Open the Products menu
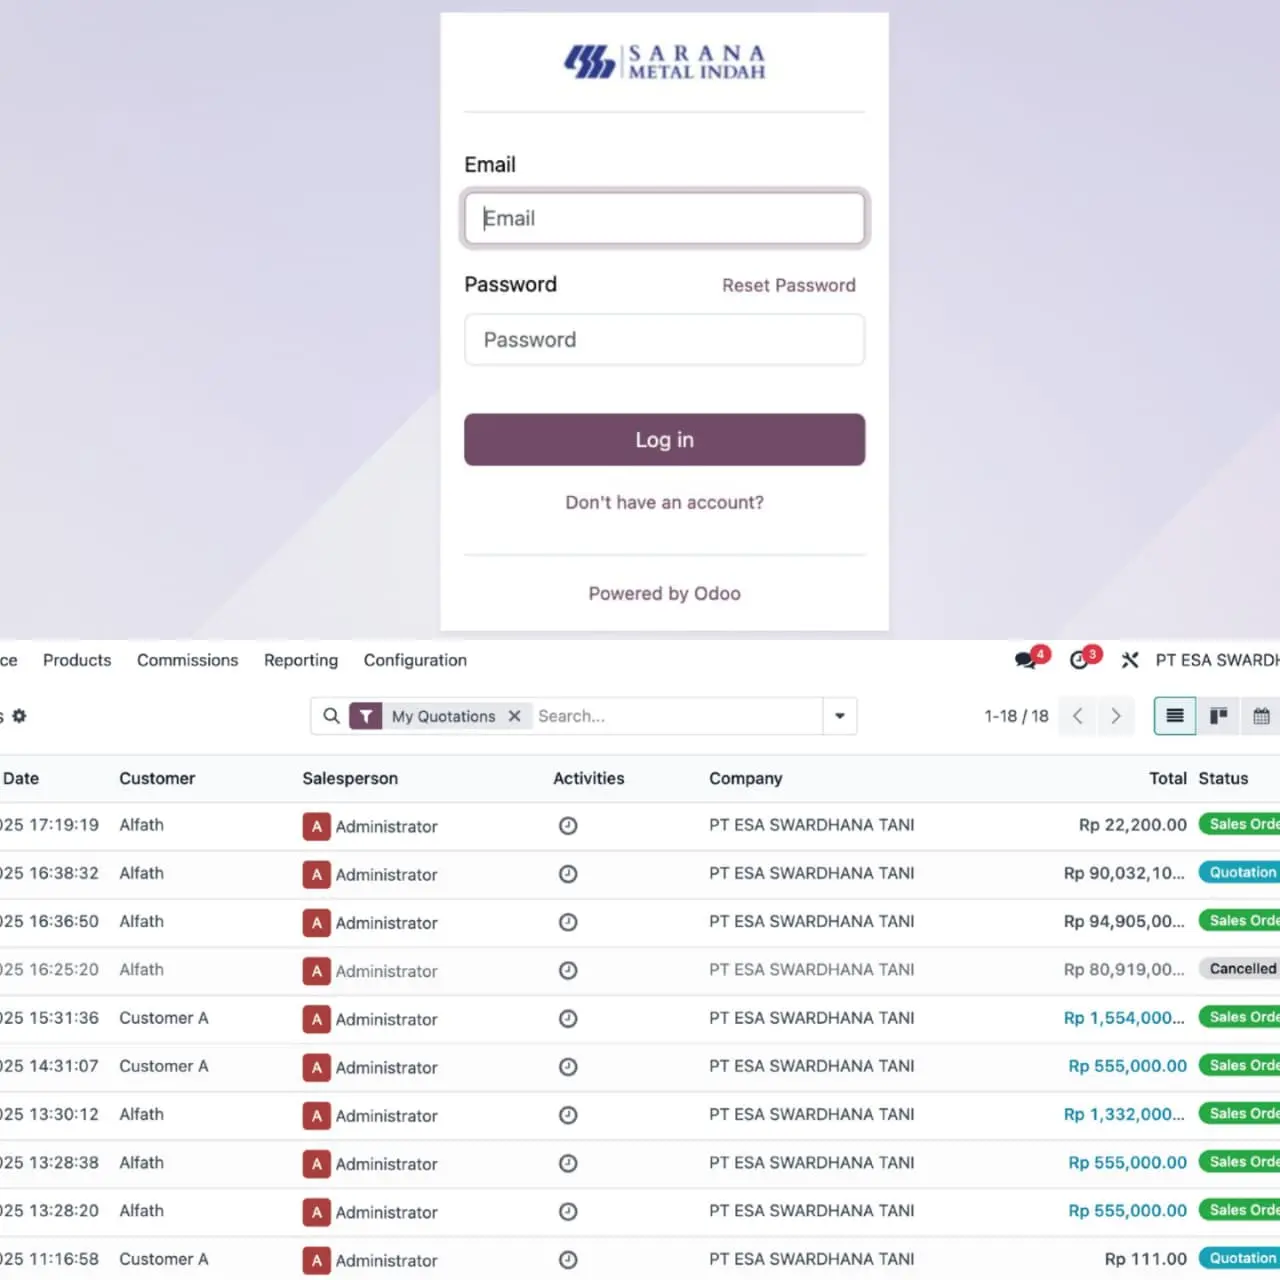Viewport: 1280px width, 1280px height. (x=77, y=660)
